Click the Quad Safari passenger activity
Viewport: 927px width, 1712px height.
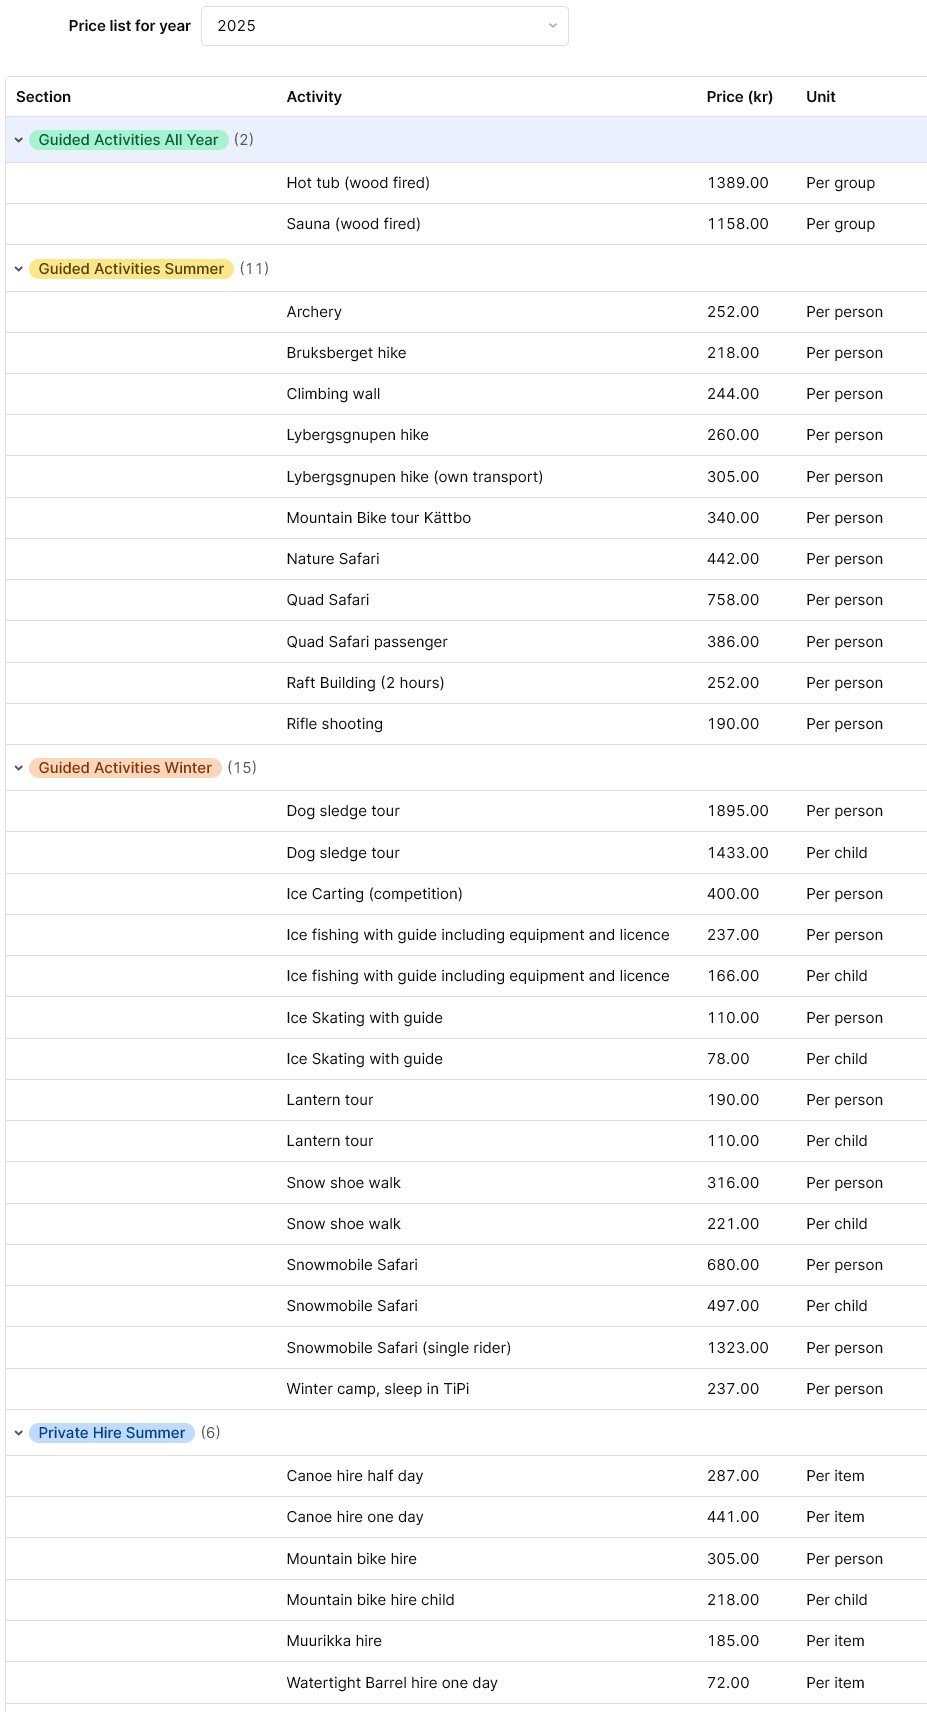point(367,642)
